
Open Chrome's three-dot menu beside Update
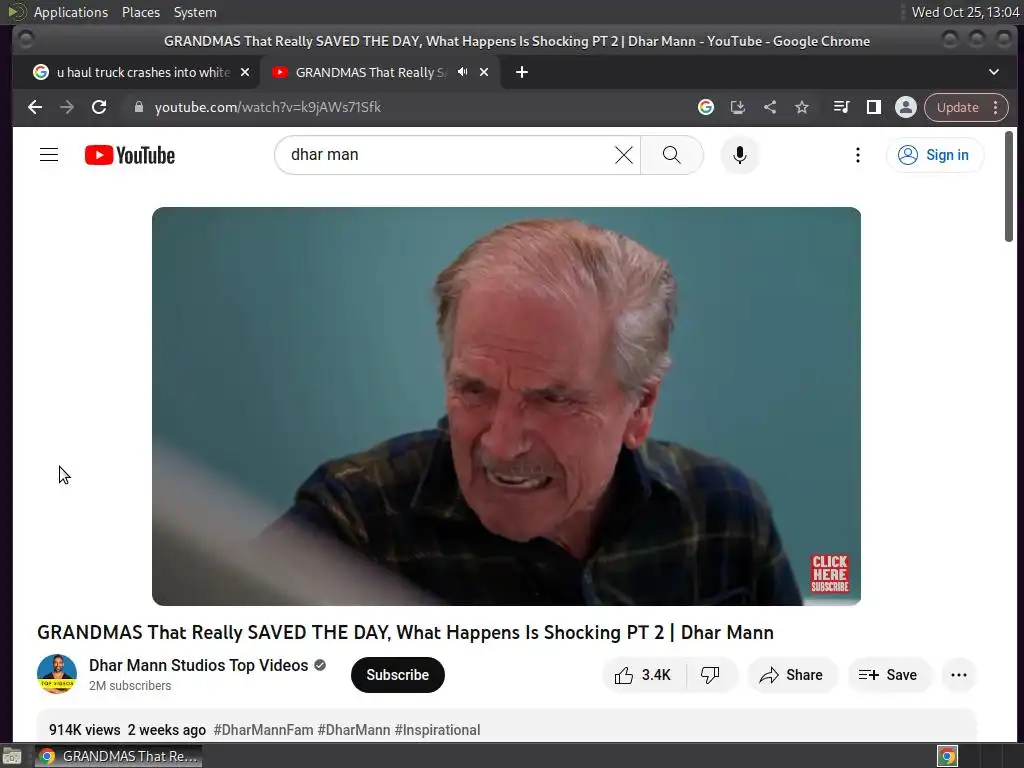point(995,107)
